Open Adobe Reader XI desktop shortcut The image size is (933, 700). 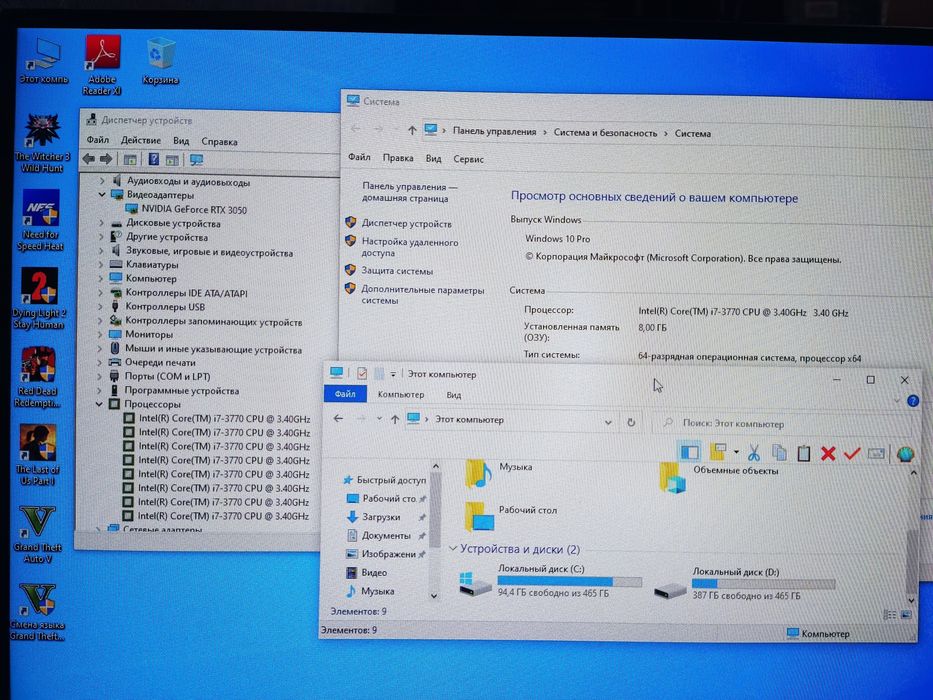click(x=102, y=64)
